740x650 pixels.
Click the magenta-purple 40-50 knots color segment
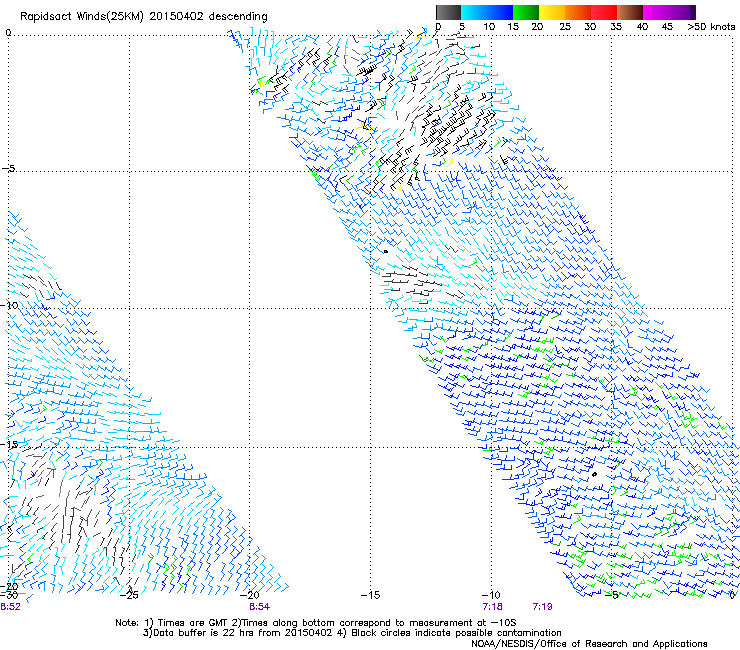point(669,12)
